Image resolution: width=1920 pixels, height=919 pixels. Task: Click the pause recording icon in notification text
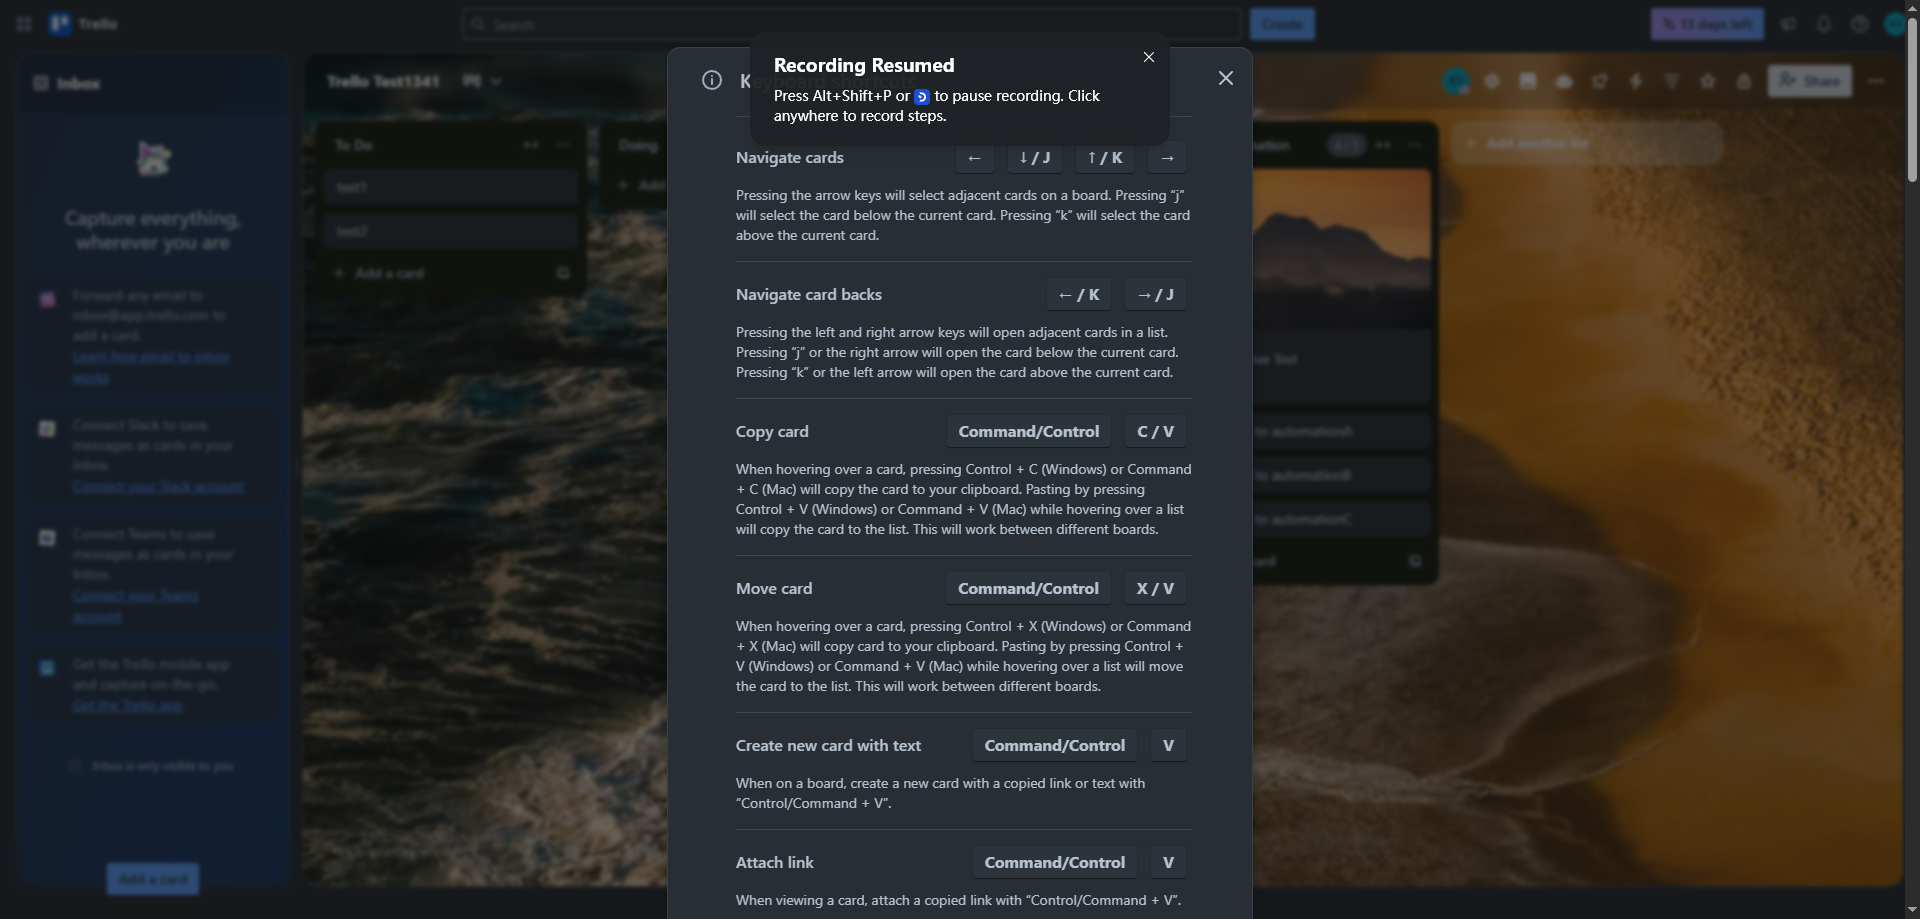coord(922,97)
